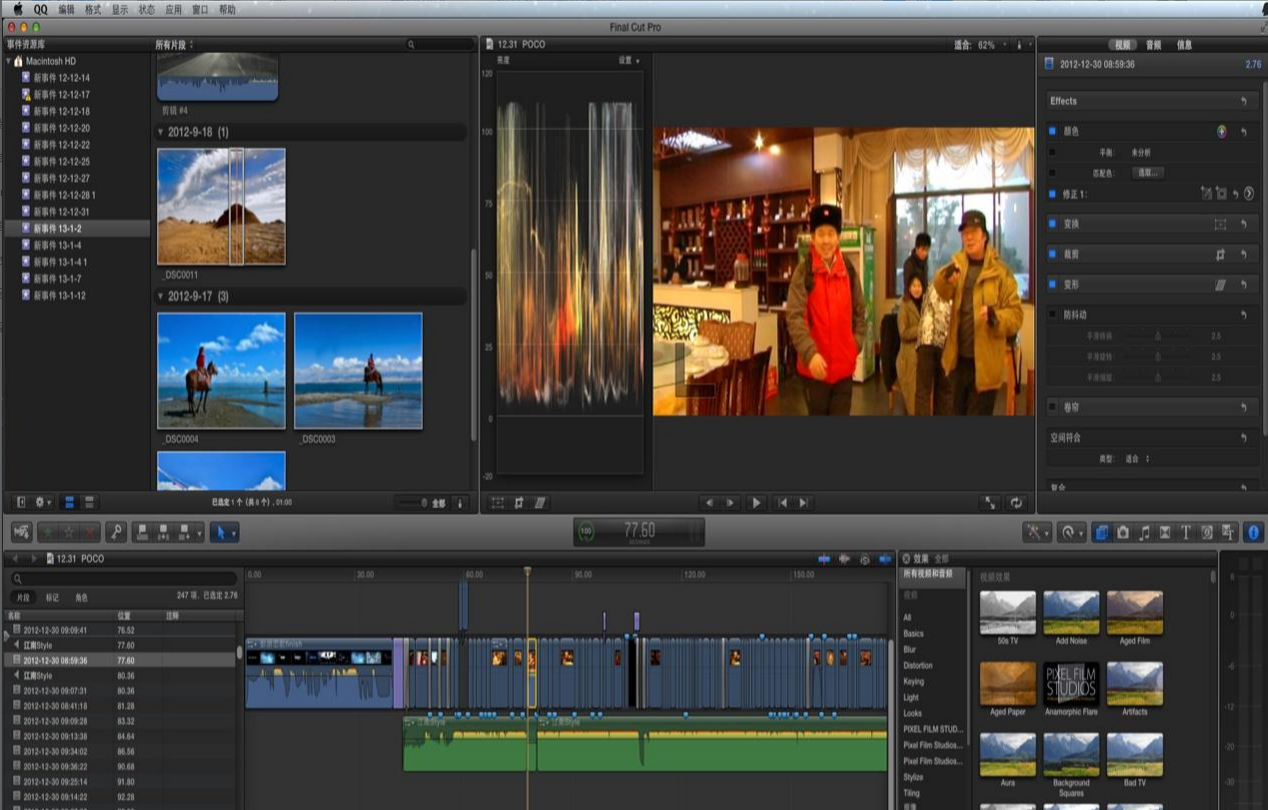Select the 角色 tab in timeline index
The height and width of the screenshot is (810, 1268).
pos(81,597)
